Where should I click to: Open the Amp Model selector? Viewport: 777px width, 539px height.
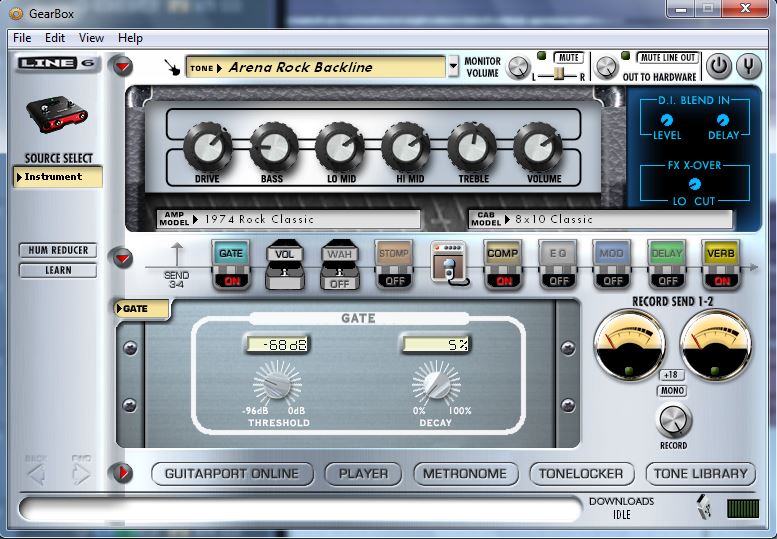(x=288, y=219)
